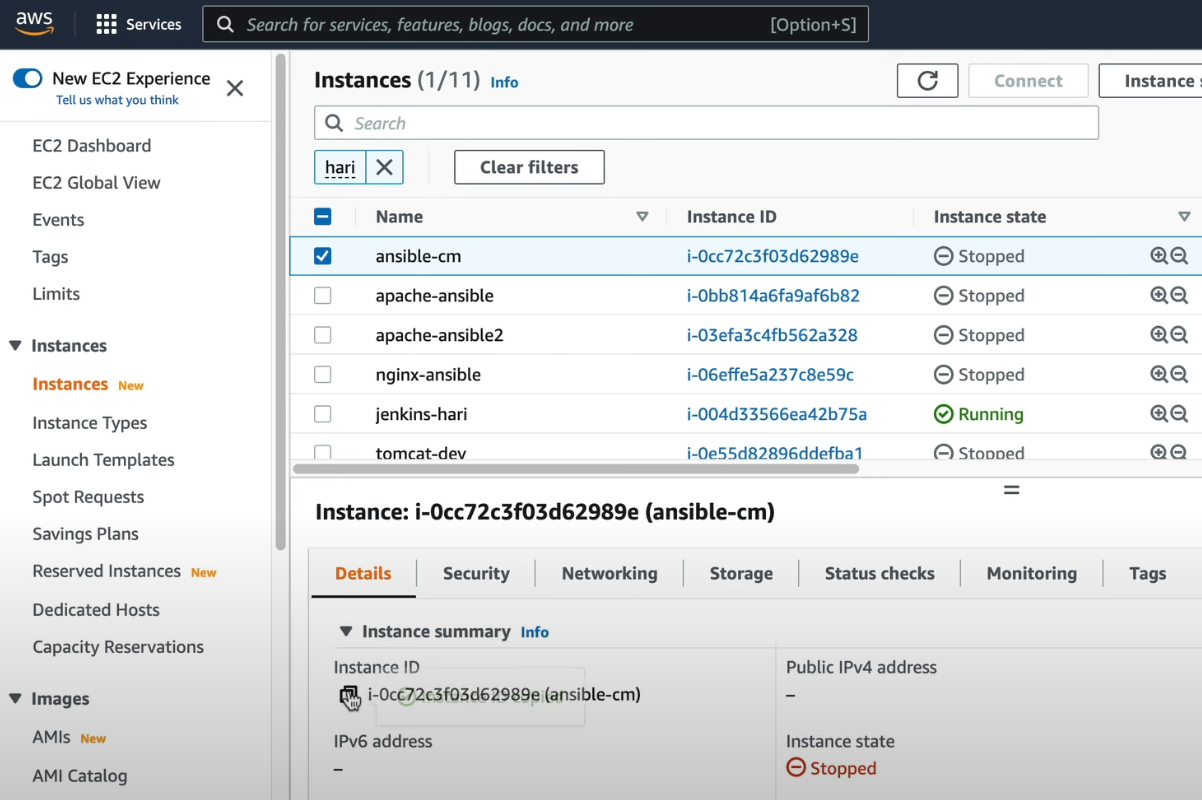Switch to the Details tab
Viewport: 1202px width, 800px height.
click(x=363, y=573)
